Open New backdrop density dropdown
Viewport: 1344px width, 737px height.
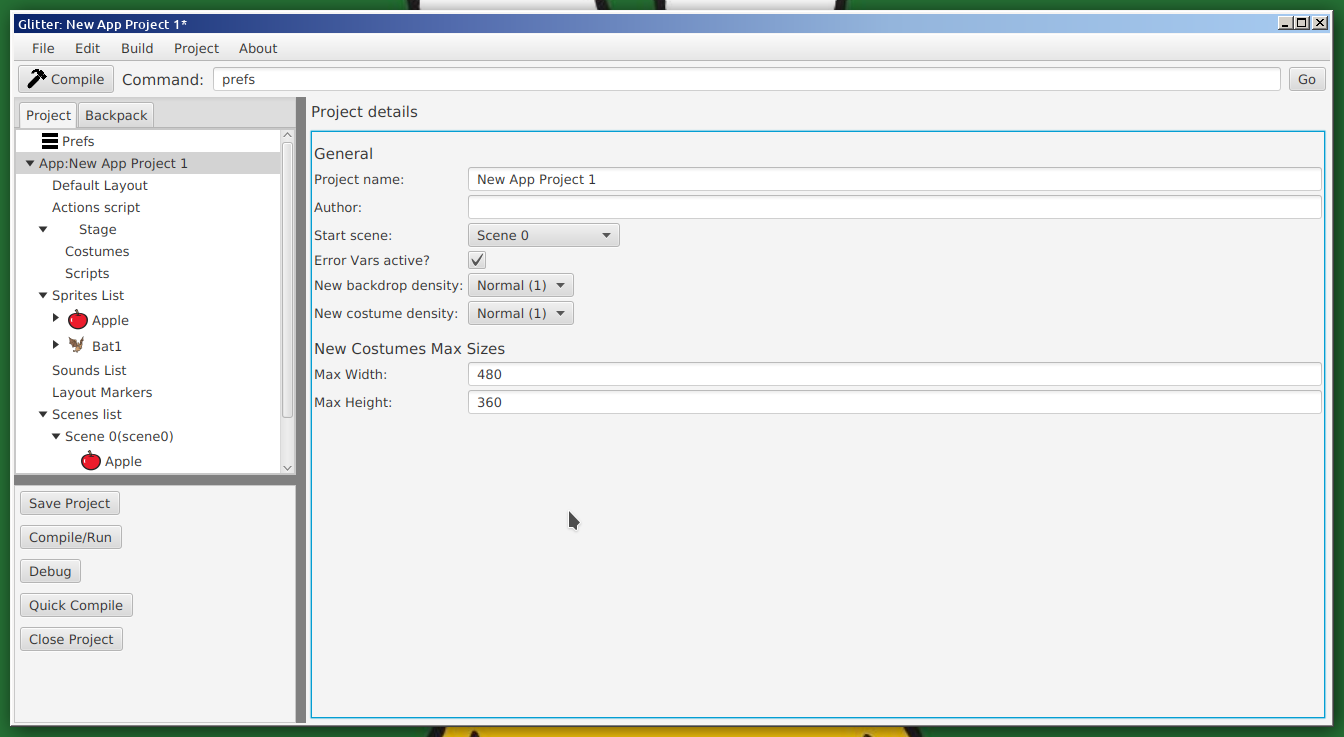520,285
